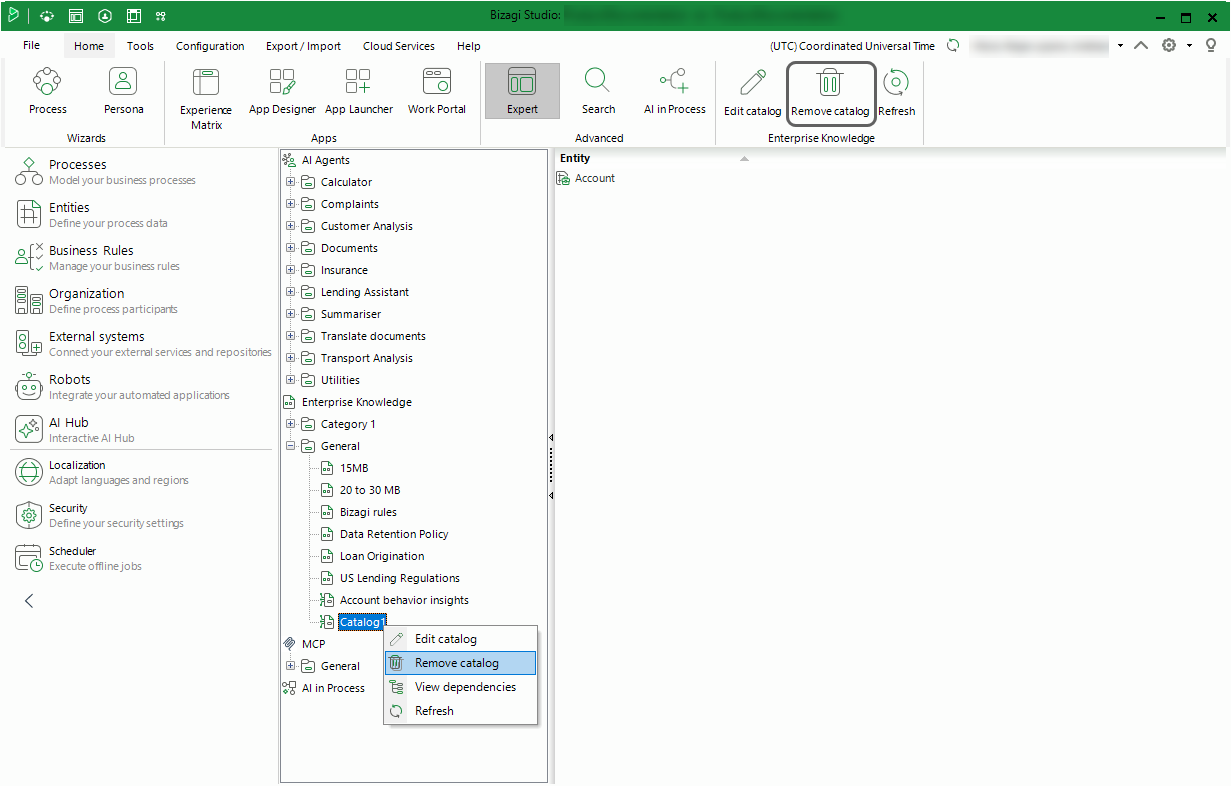The width and height of the screenshot is (1231, 786).
Task: Select the US Lending Regulations catalog
Action: (x=400, y=578)
